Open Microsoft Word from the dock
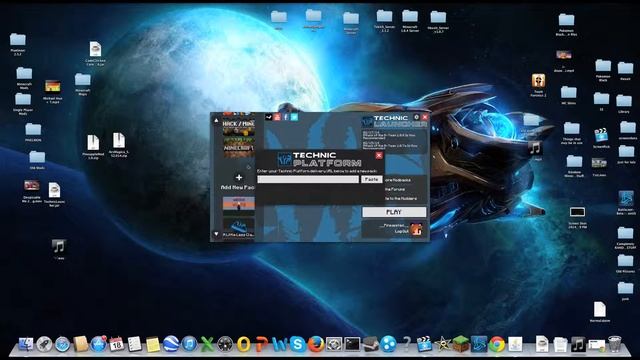Viewport: 640px width, 360px height. 280,344
